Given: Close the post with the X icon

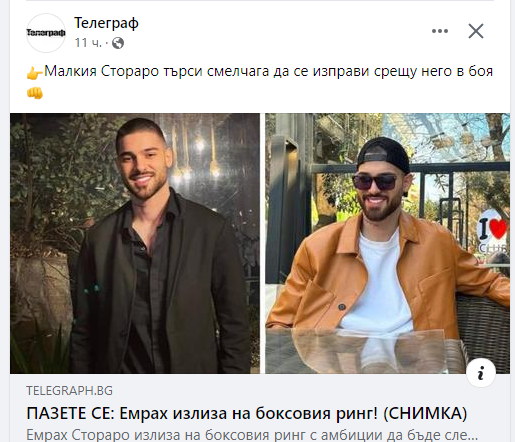Looking at the screenshot, I should click(x=476, y=31).
